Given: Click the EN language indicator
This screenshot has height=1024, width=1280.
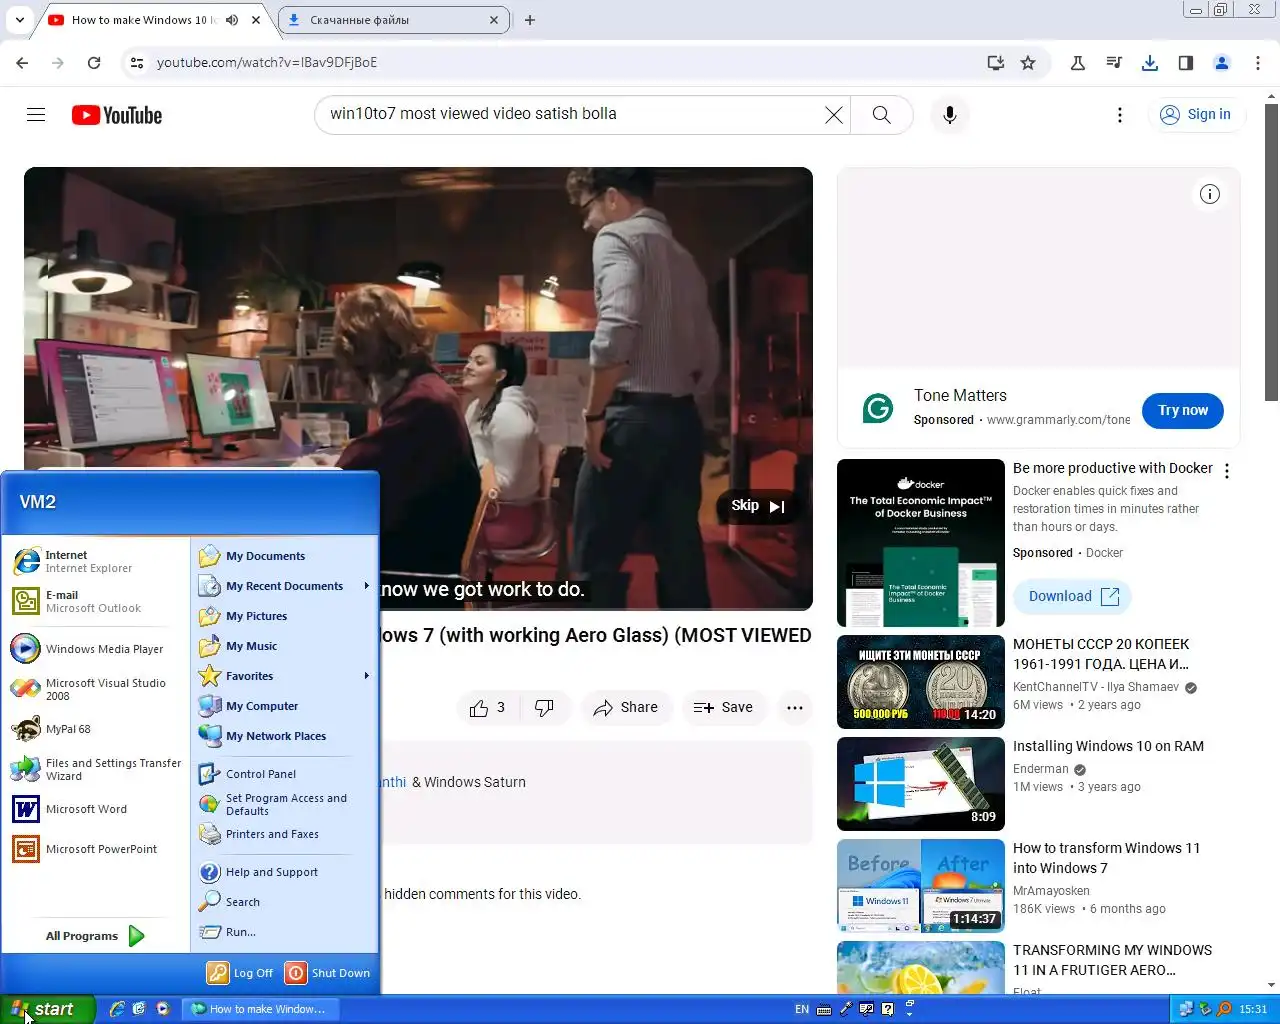Looking at the screenshot, I should coord(802,1010).
